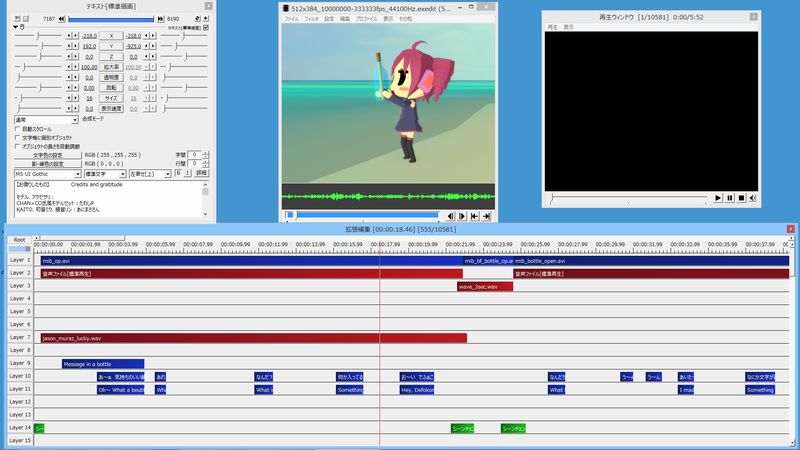Click X parameter button in text settings

[x=111, y=36]
